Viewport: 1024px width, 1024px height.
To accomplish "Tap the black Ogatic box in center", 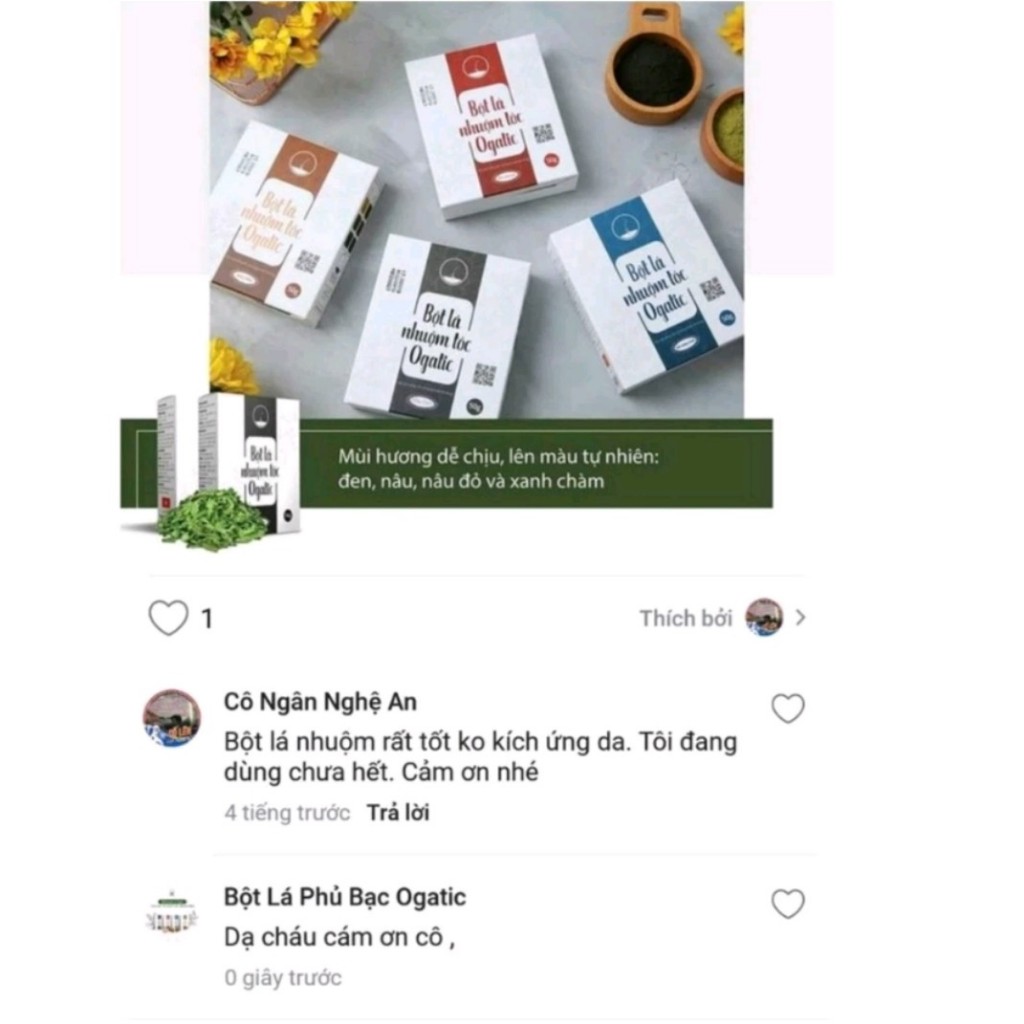I will pyautogui.click(x=436, y=327).
